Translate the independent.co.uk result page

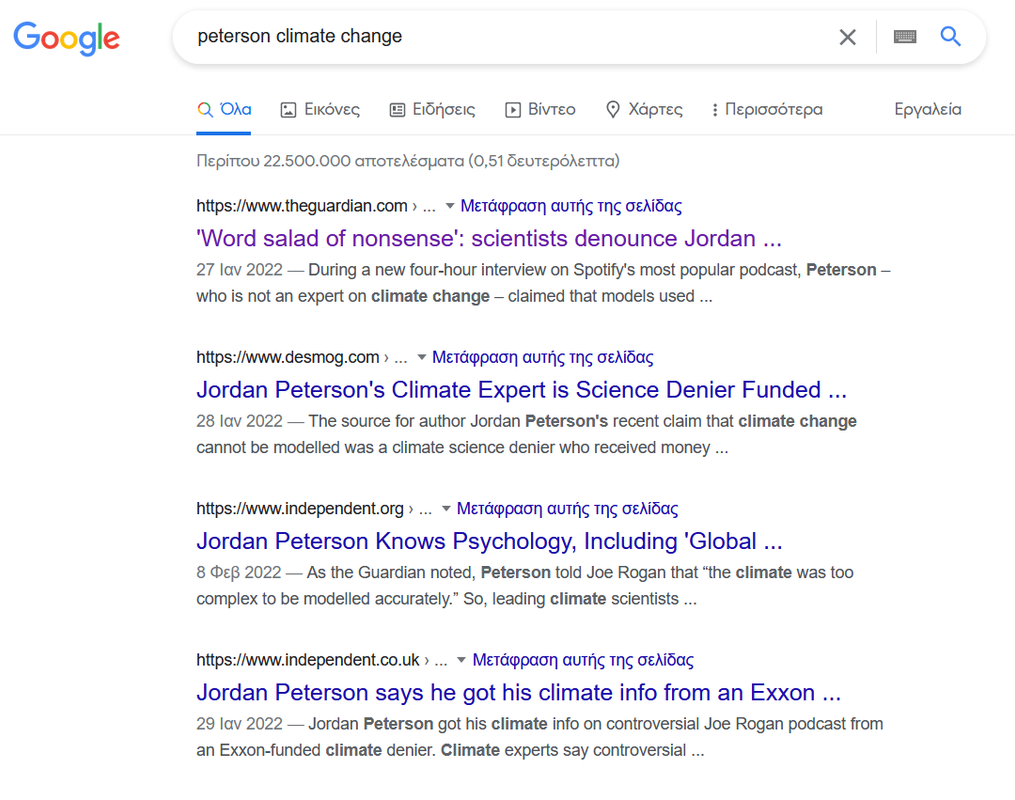(x=583, y=660)
